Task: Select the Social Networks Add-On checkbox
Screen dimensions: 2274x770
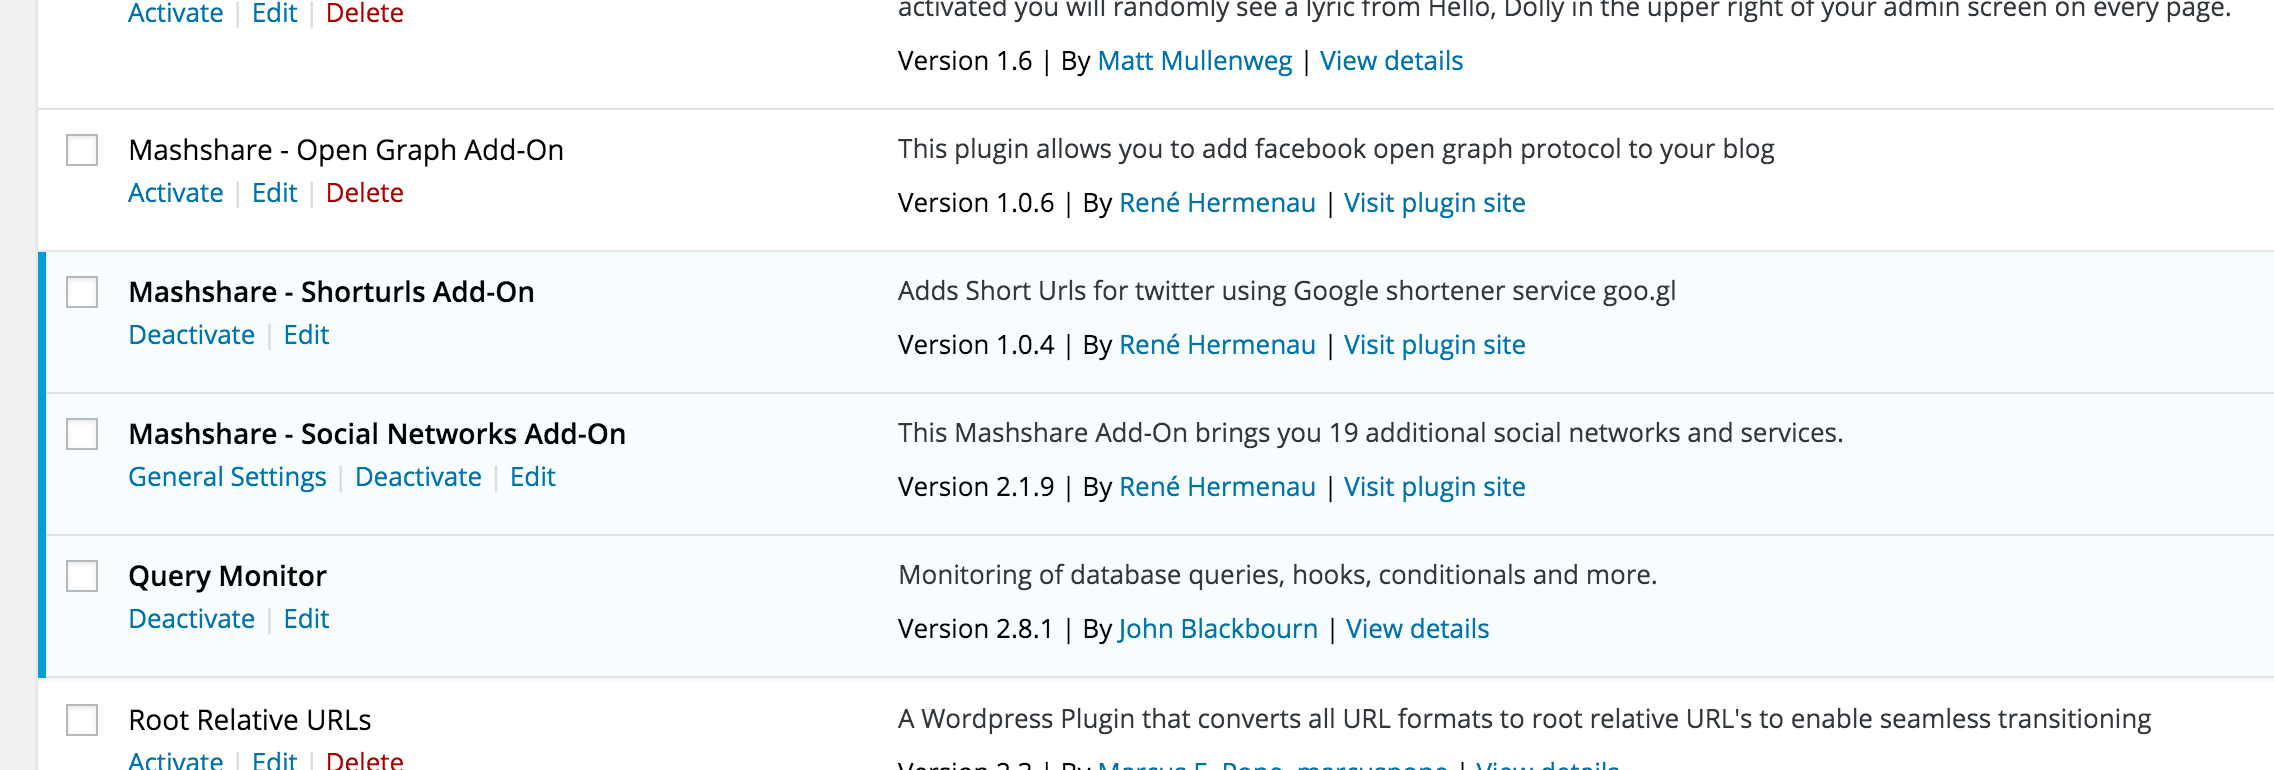Action: [82, 434]
